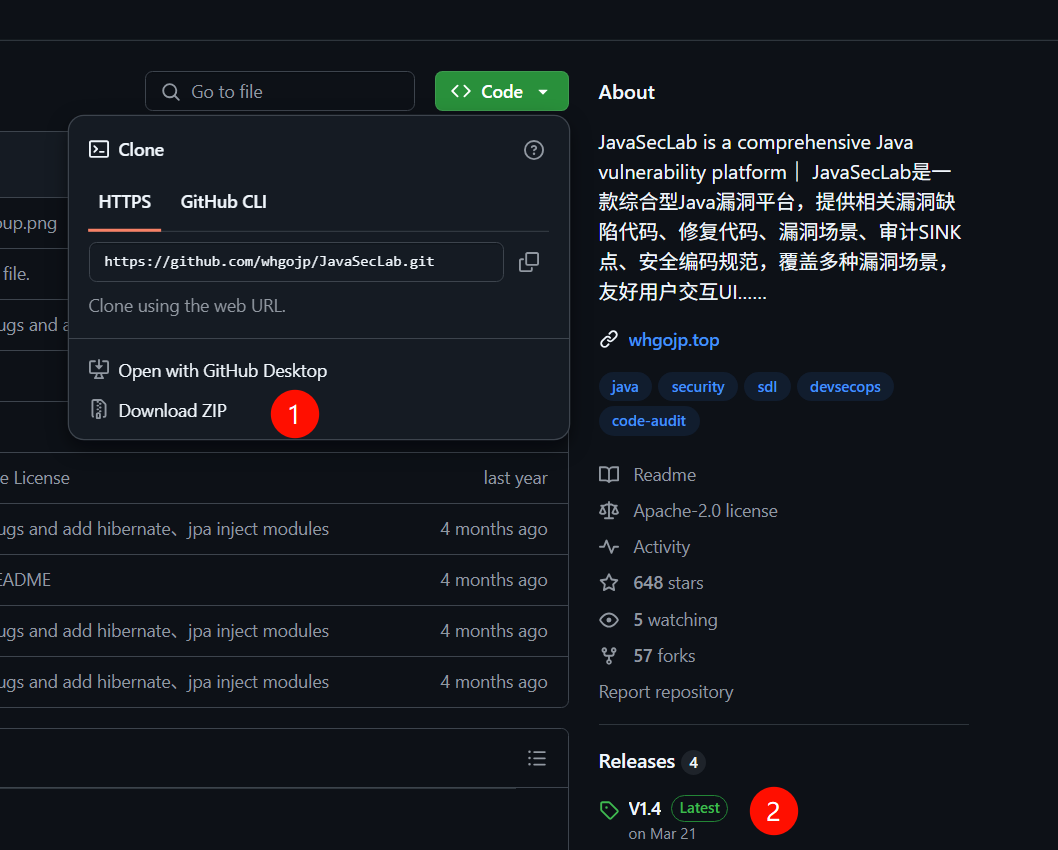Viewport: 1058px width, 850px height.
Task: Open the Releases heading link
Action: point(637,762)
